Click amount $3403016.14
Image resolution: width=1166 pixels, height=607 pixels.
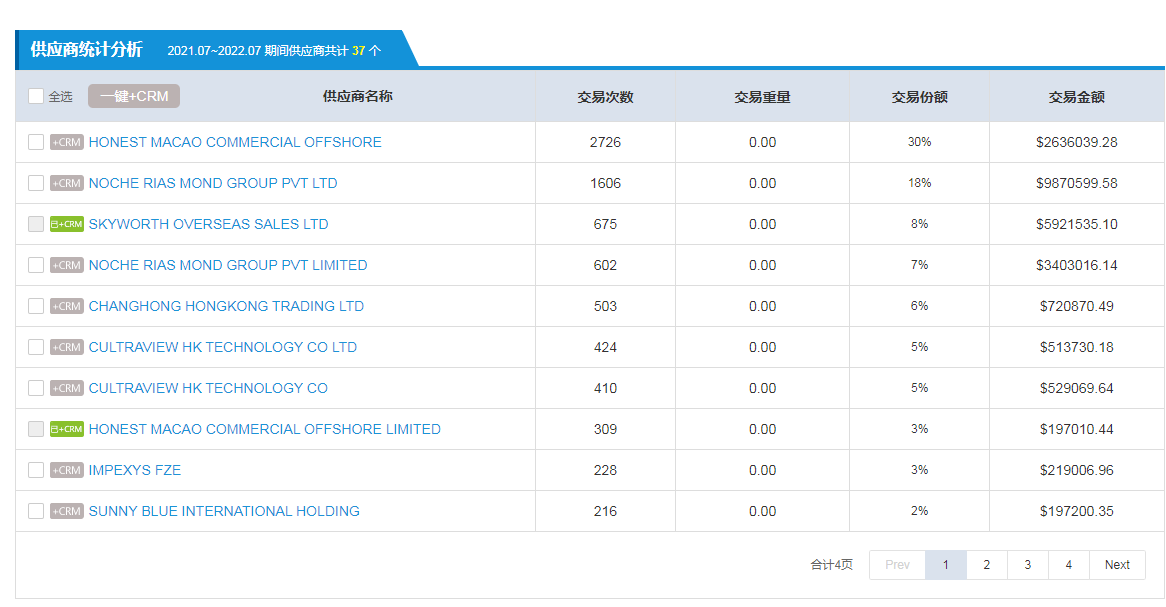pos(1077,265)
